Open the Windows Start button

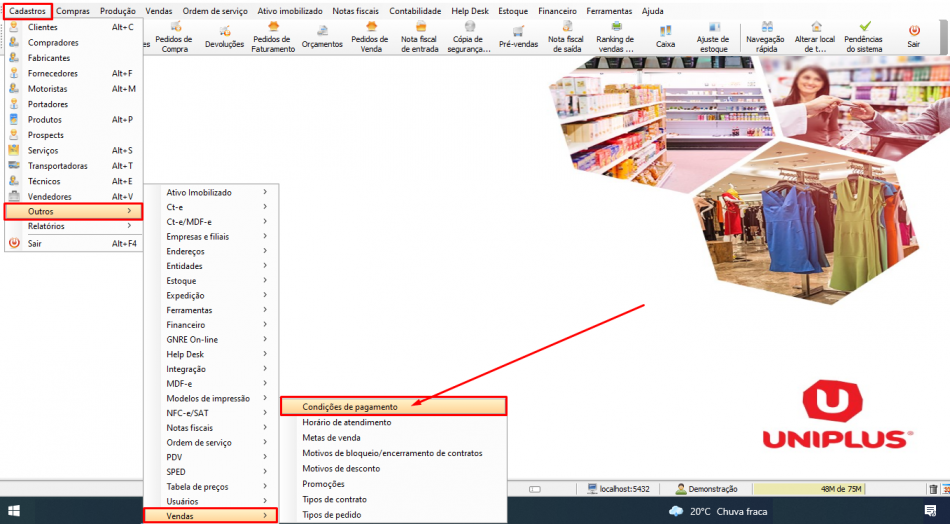tap(14, 511)
